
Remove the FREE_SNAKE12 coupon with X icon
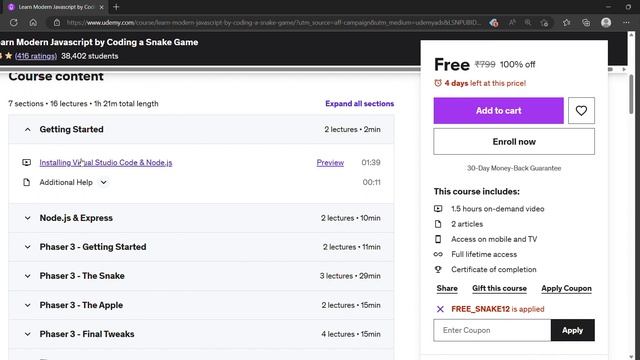point(440,309)
